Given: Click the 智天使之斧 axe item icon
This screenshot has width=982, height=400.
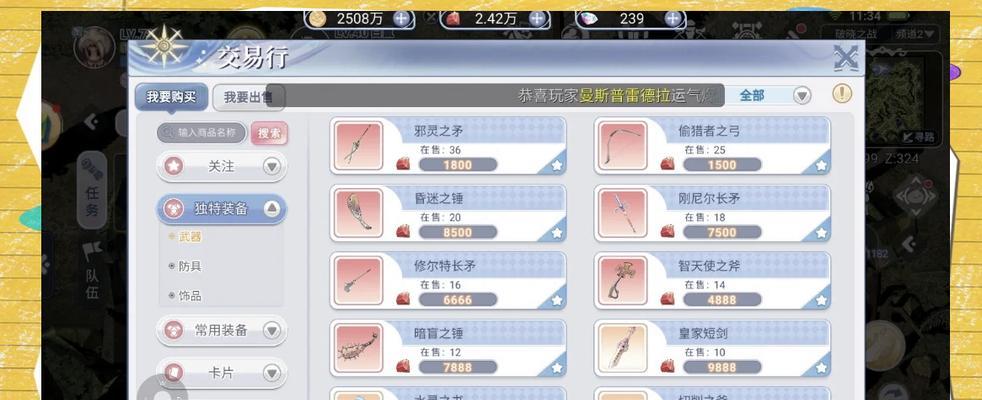Looking at the screenshot, I should tap(622, 280).
